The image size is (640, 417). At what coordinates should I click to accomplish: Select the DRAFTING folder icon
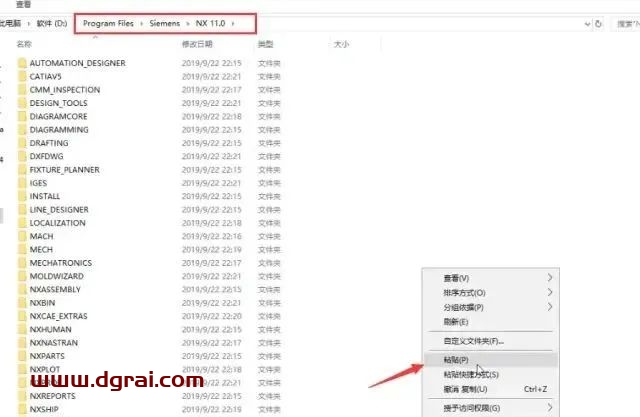[x=22, y=143]
